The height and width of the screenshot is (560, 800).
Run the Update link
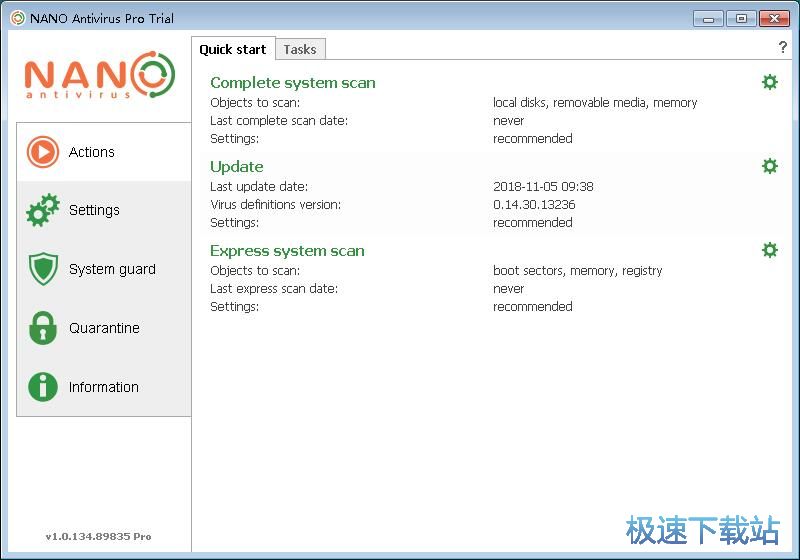click(x=237, y=167)
